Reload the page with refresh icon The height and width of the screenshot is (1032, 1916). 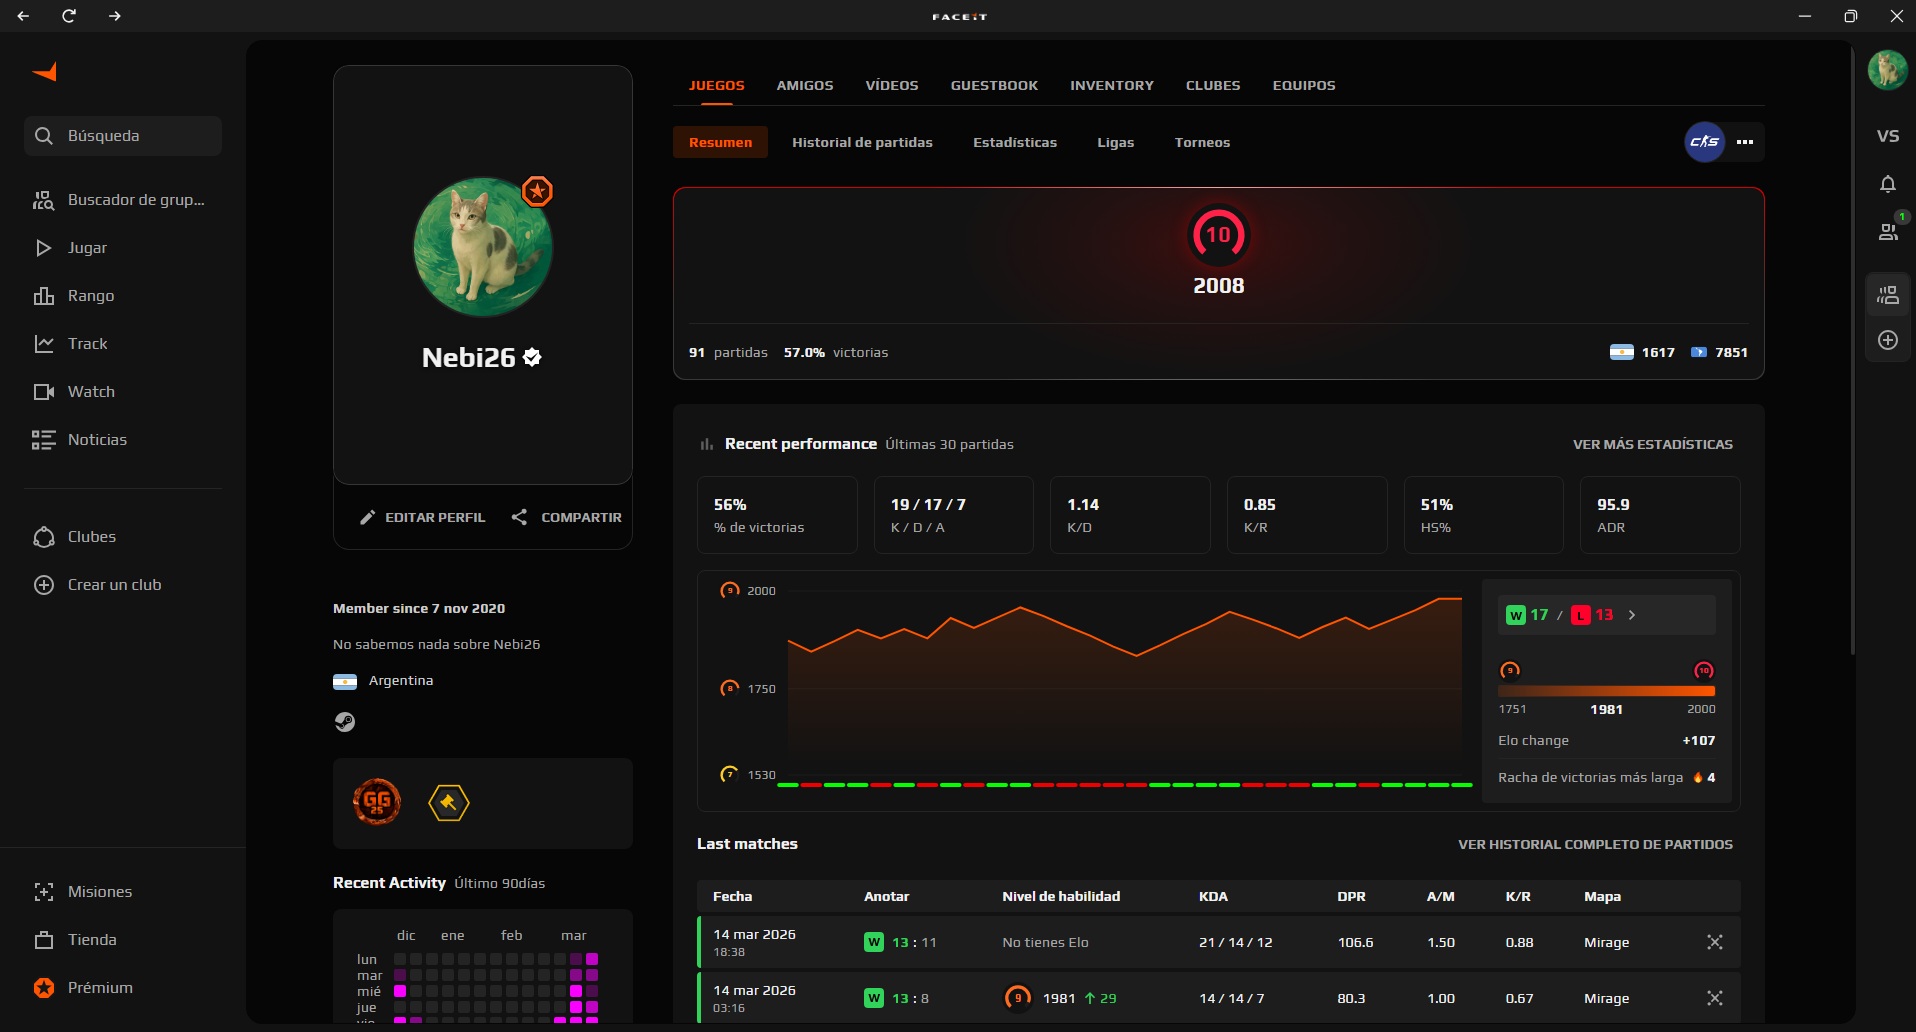point(69,16)
